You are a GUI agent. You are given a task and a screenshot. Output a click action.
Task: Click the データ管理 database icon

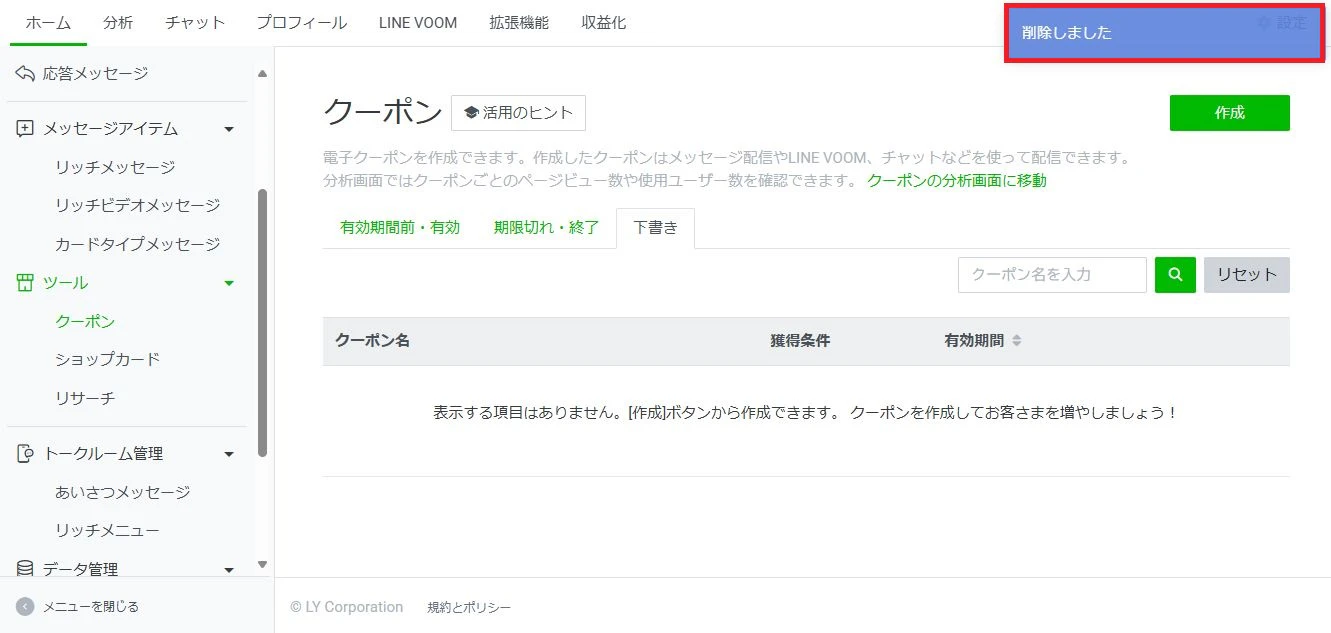[x=25, y=569]
